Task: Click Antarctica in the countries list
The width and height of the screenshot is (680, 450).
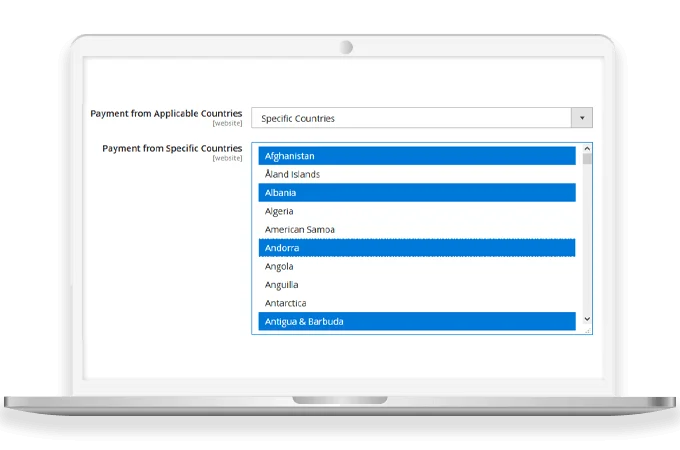Action: coord(416,303)
